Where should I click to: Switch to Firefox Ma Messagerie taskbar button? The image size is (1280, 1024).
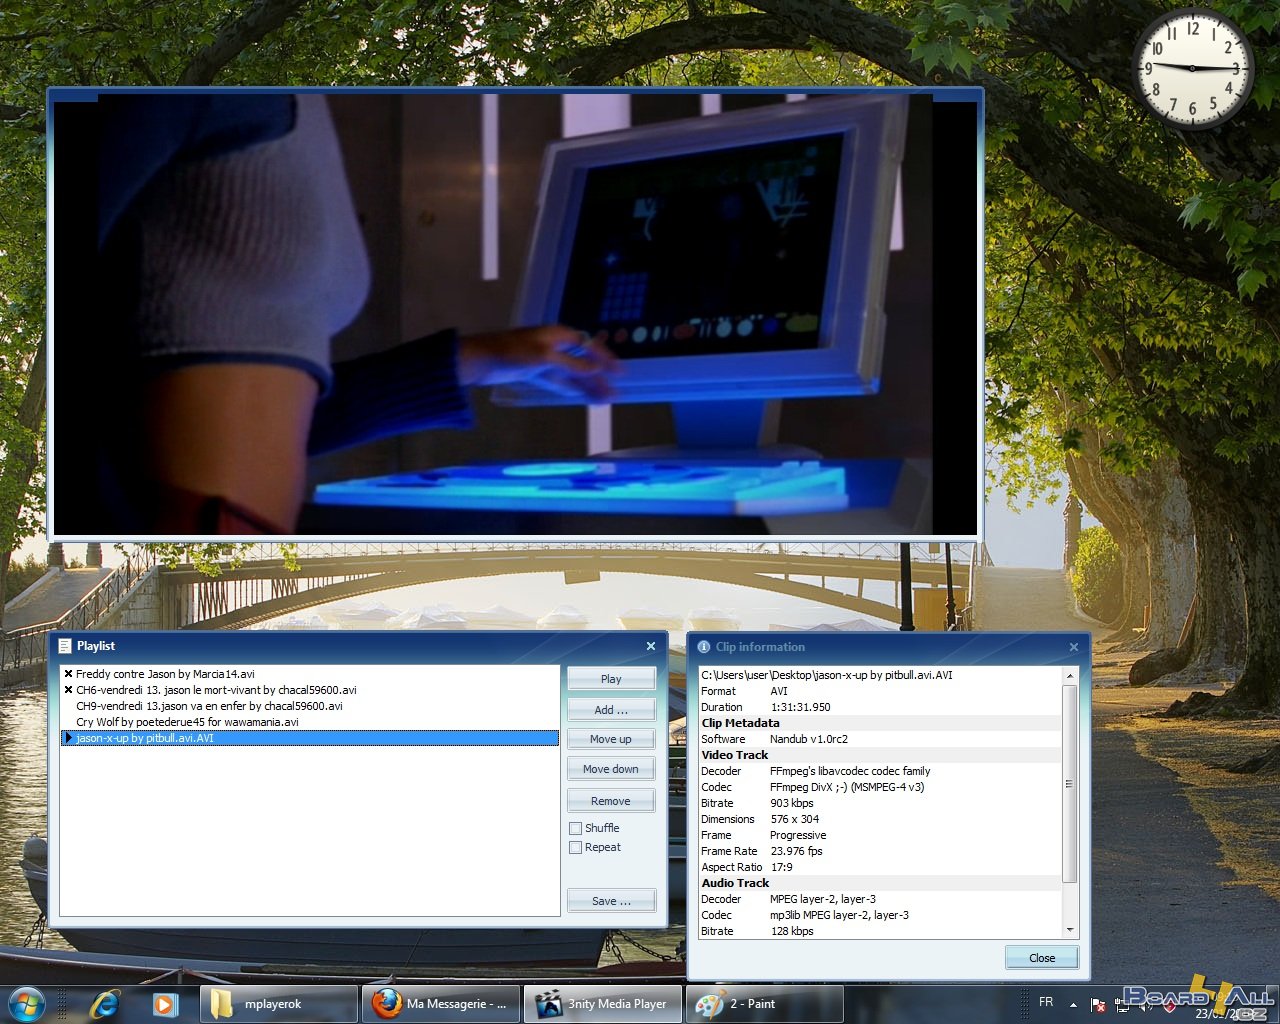click(441, 1004)
